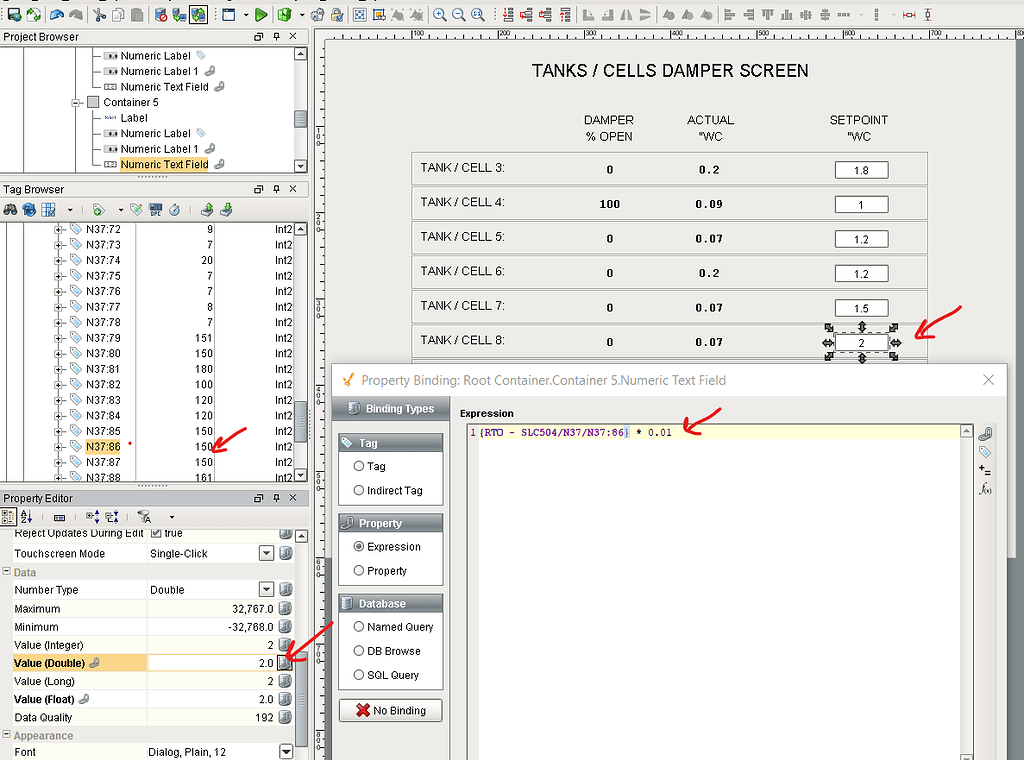The height and width of the screenshot is (760, 1024).
Task: Open operators via the += icon
Action: point(984,470)
